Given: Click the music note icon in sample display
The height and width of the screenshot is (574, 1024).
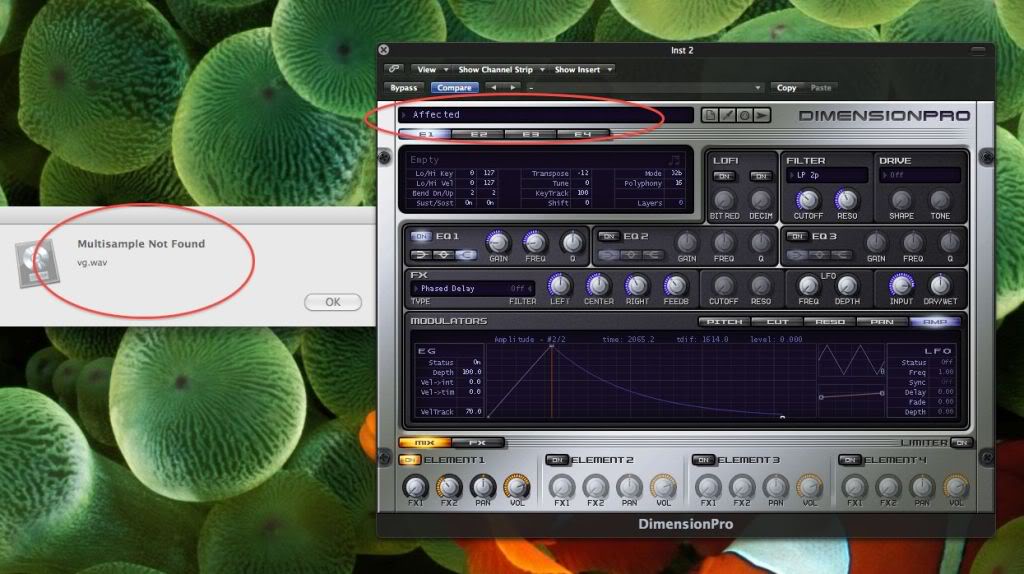Looking at the screenshot, I should click(x=675, y=159).
